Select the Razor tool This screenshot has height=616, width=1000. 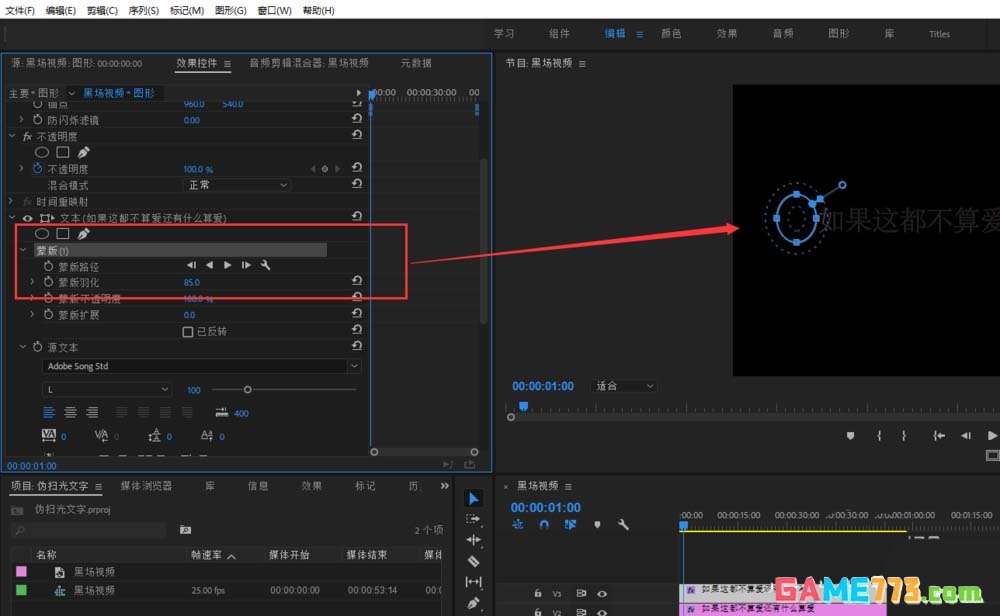(473, 561)
